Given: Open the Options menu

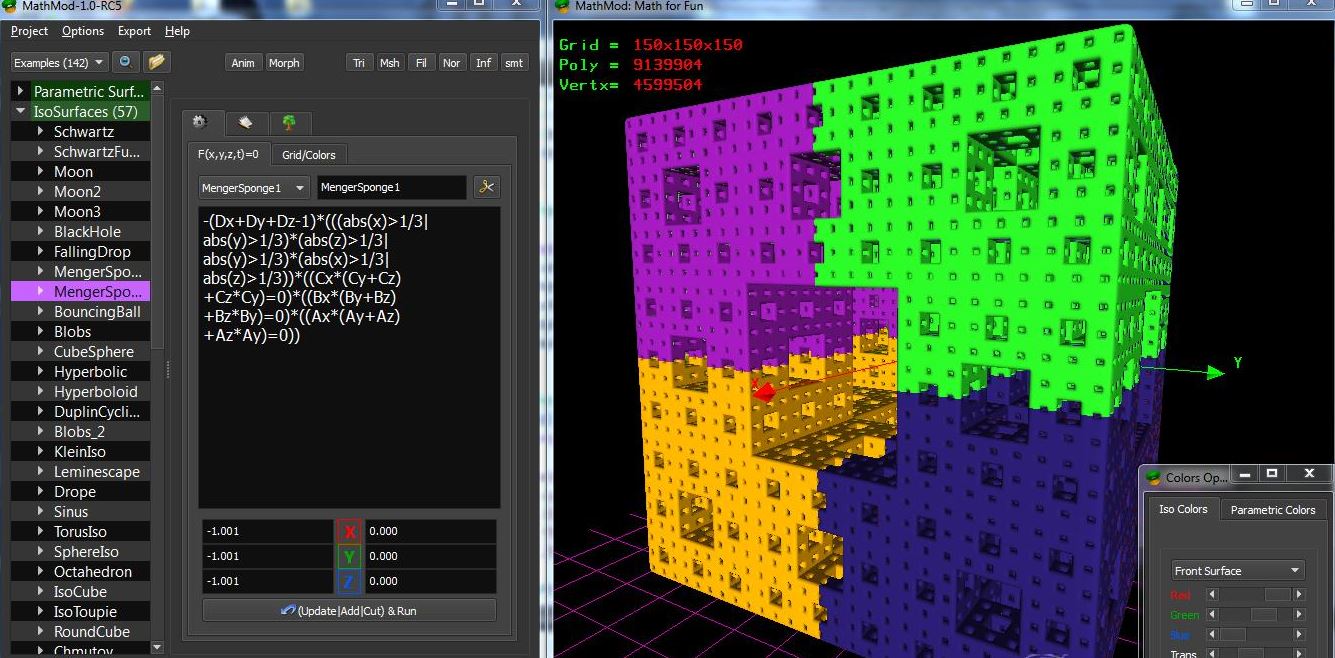Looking at the screenshot, I should tap(83, 31).
